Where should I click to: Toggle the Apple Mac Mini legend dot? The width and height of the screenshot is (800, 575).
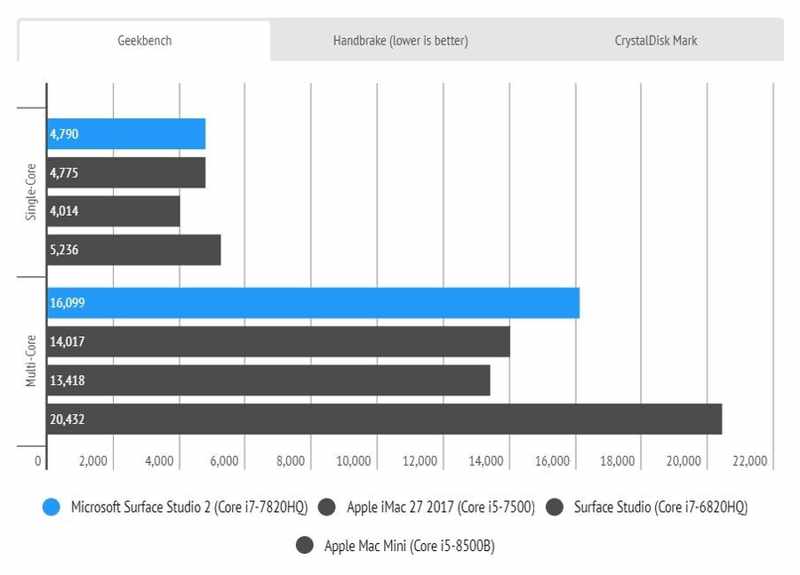click(305, 545)
